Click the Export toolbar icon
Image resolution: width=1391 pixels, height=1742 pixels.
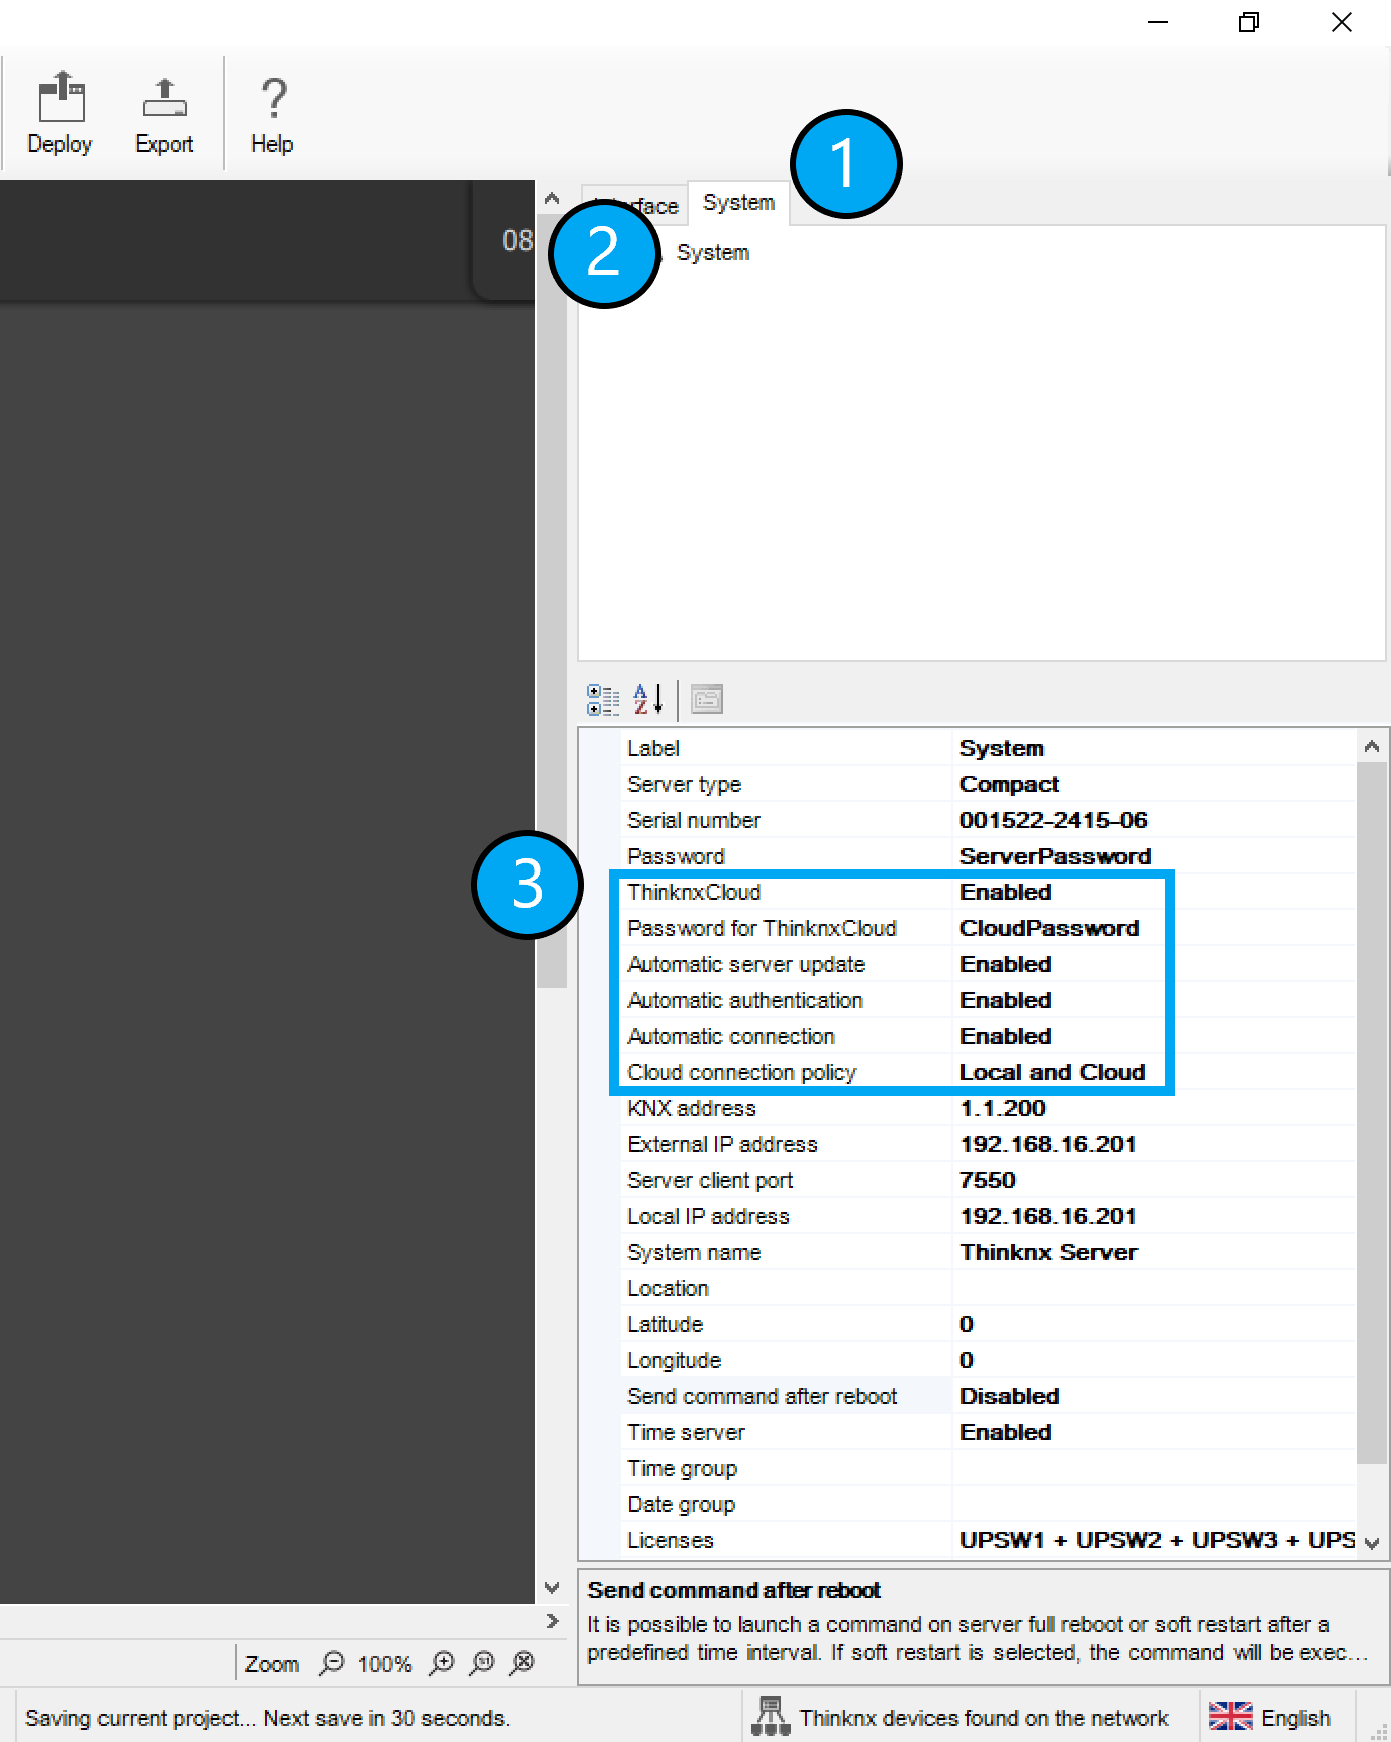pos(164,100)
